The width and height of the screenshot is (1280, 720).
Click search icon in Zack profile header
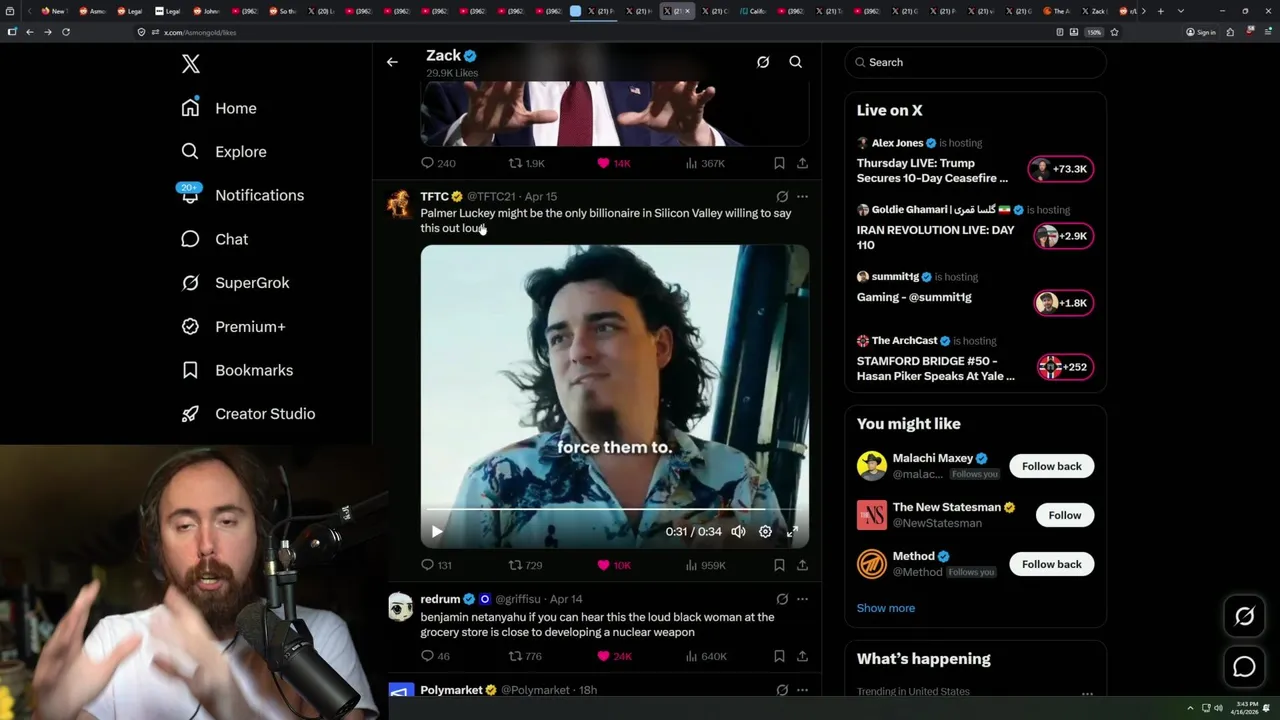(796, 62)
